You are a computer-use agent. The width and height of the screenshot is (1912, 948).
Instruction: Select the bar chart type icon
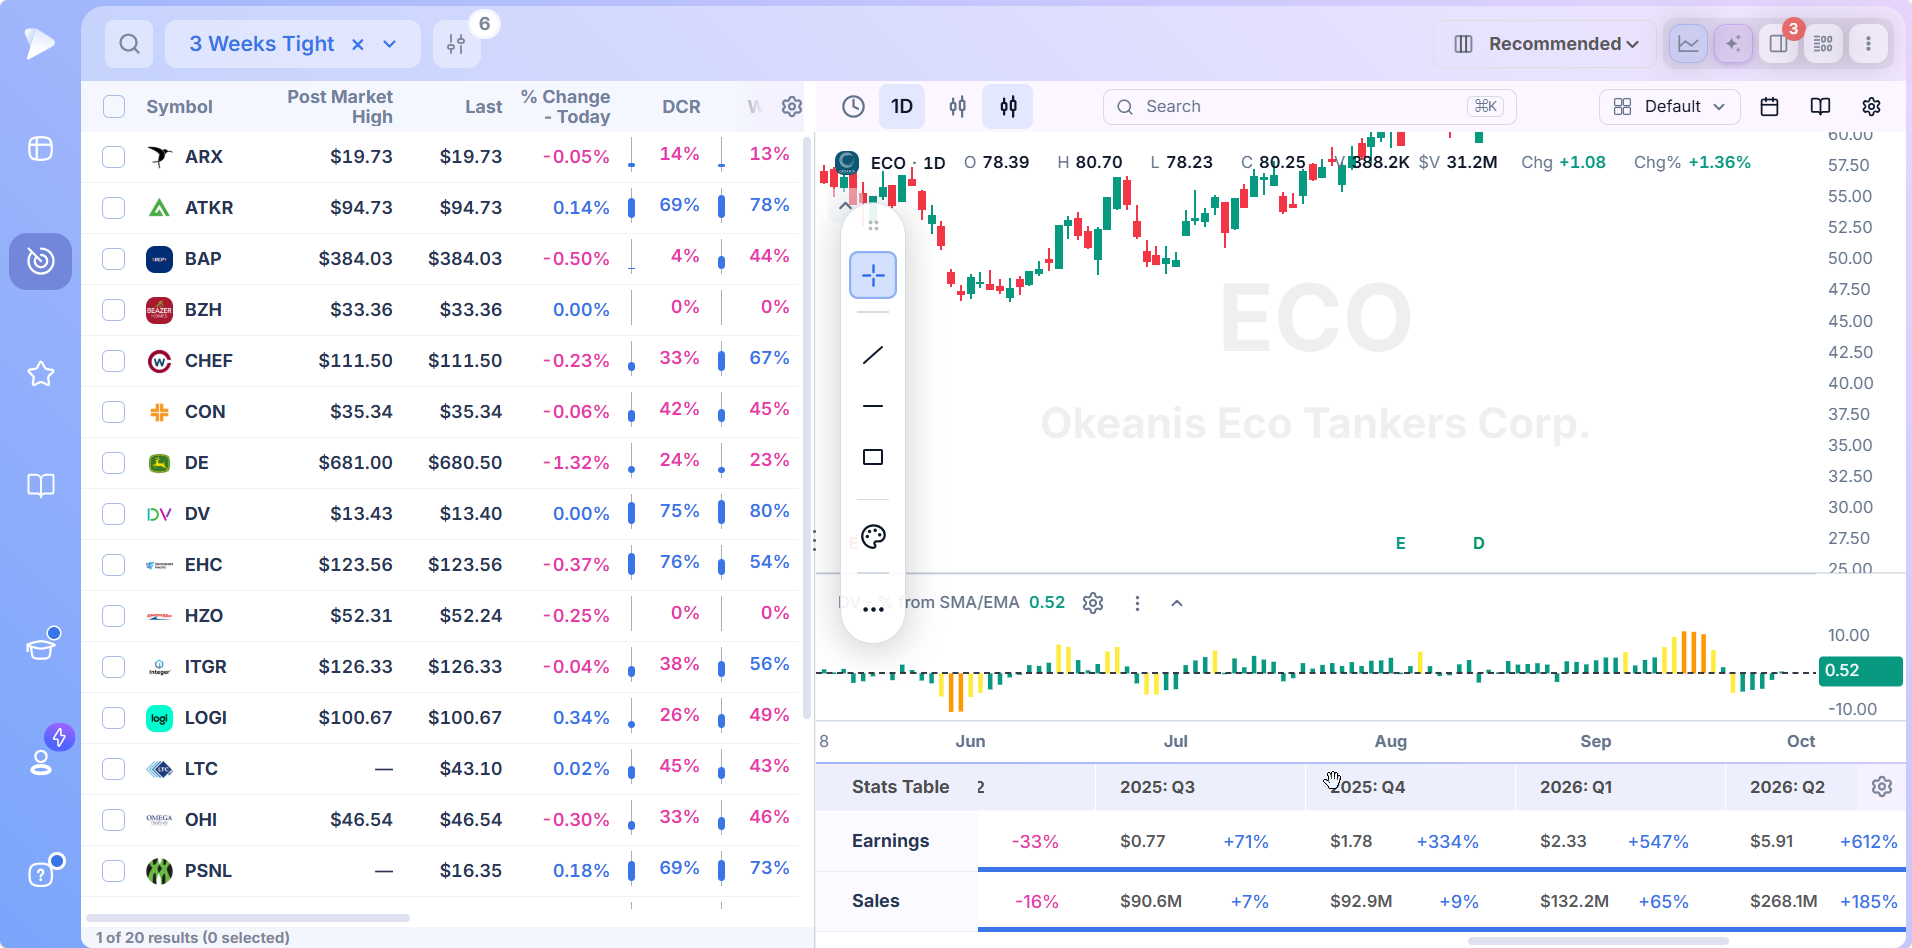click(x=957, y=106)
